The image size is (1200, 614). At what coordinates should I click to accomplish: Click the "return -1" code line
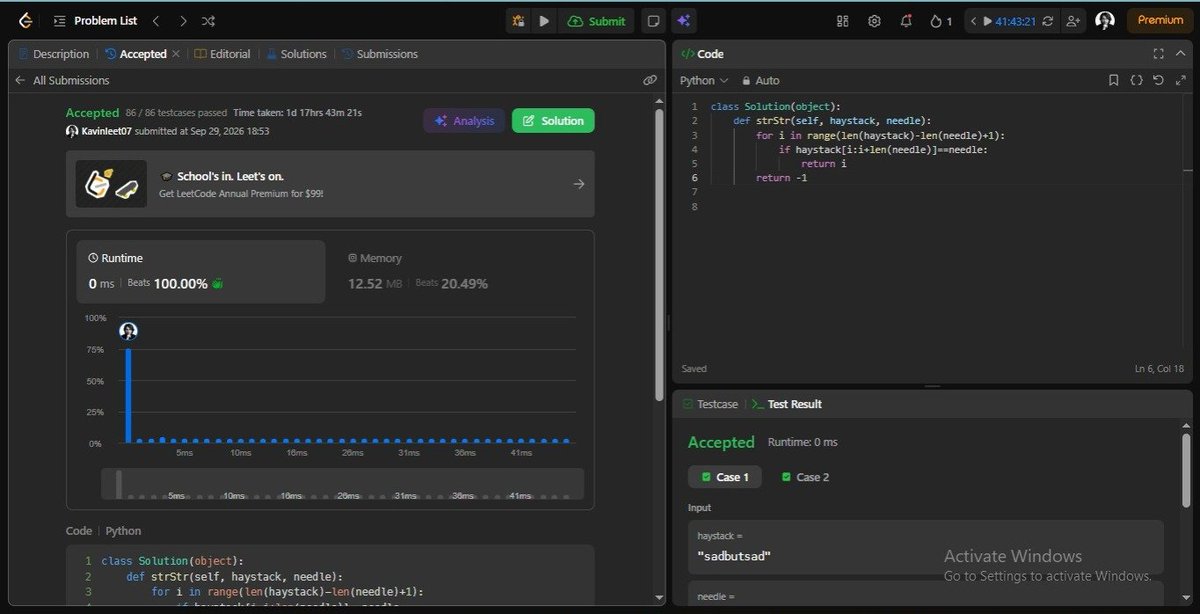coord(781,178)
